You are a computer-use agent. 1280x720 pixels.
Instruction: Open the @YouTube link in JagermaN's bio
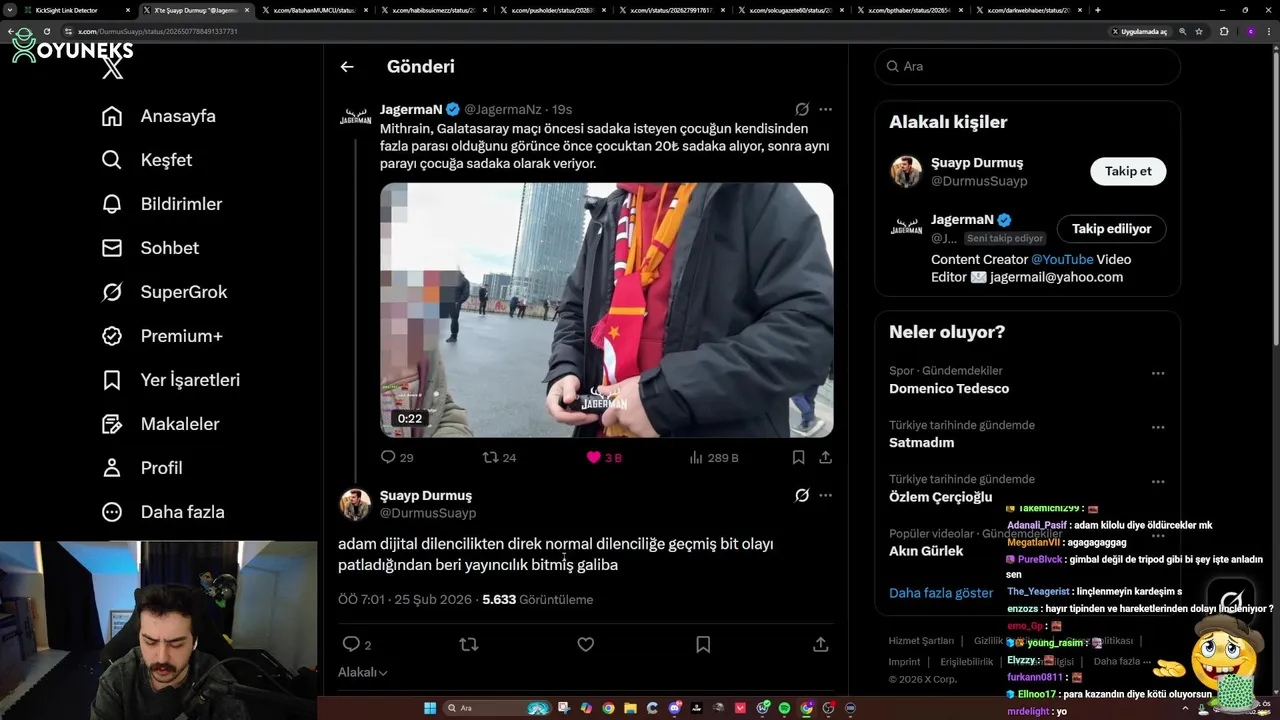click(x=1062, y=259)
